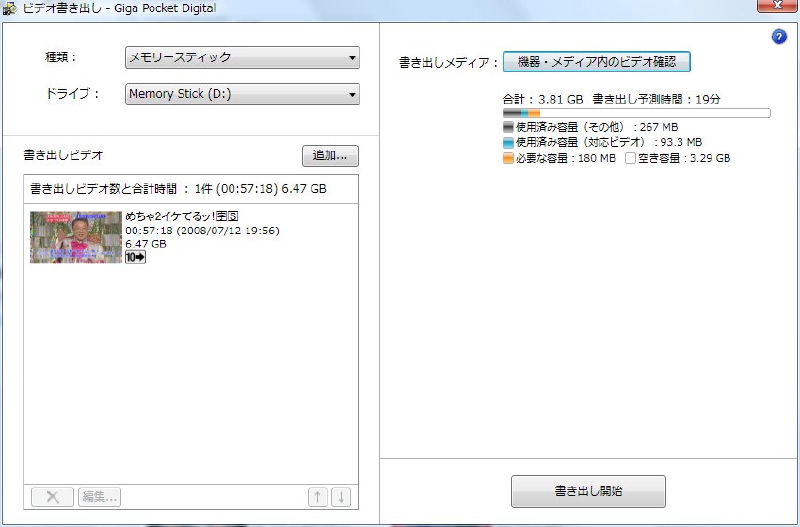
Task: Click the gray 使用済み容量（その他） color swatch
Action: coord(508,127)
